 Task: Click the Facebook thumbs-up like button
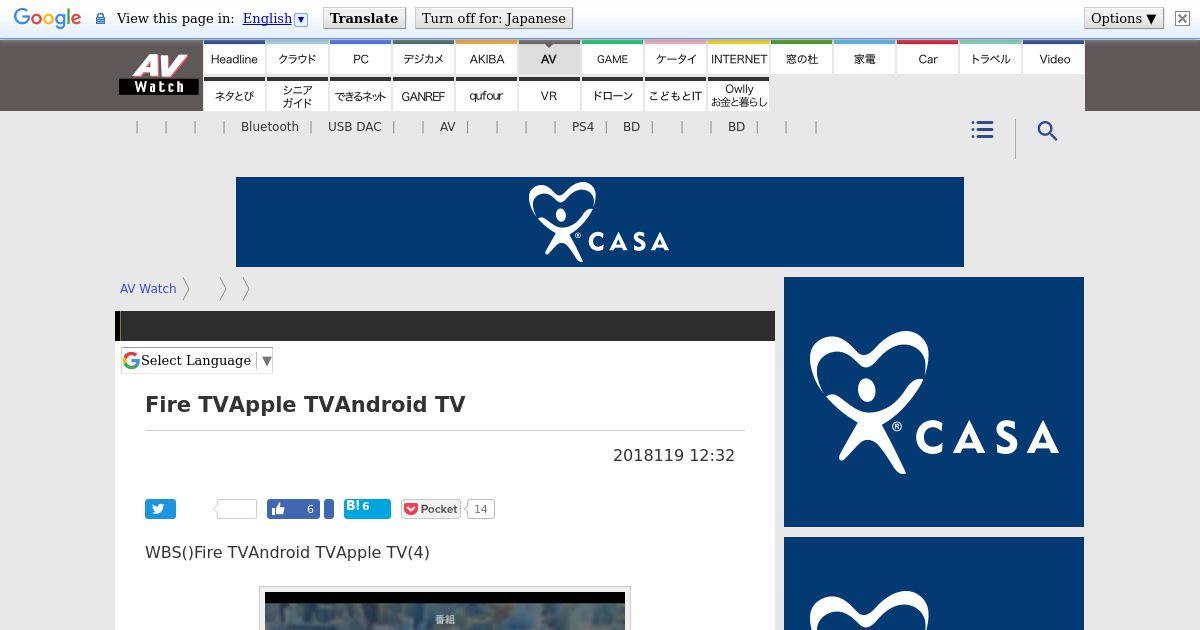(x=293, y=509)
